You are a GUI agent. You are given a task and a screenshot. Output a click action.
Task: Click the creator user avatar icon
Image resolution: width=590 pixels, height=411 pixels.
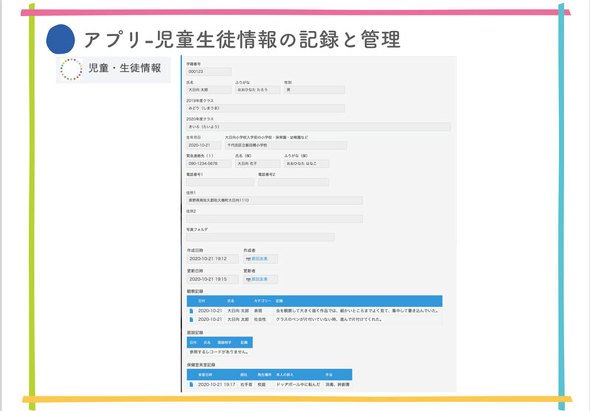248,259
